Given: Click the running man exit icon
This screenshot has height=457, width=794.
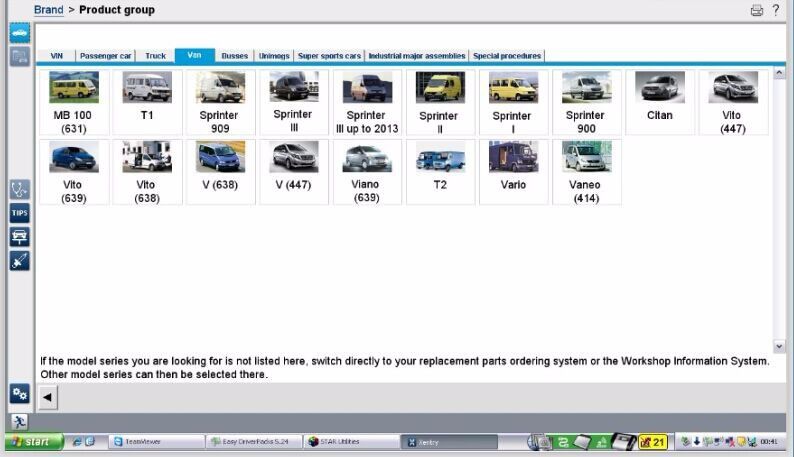Looking at the screenshot, I should (x=20, y=422).
